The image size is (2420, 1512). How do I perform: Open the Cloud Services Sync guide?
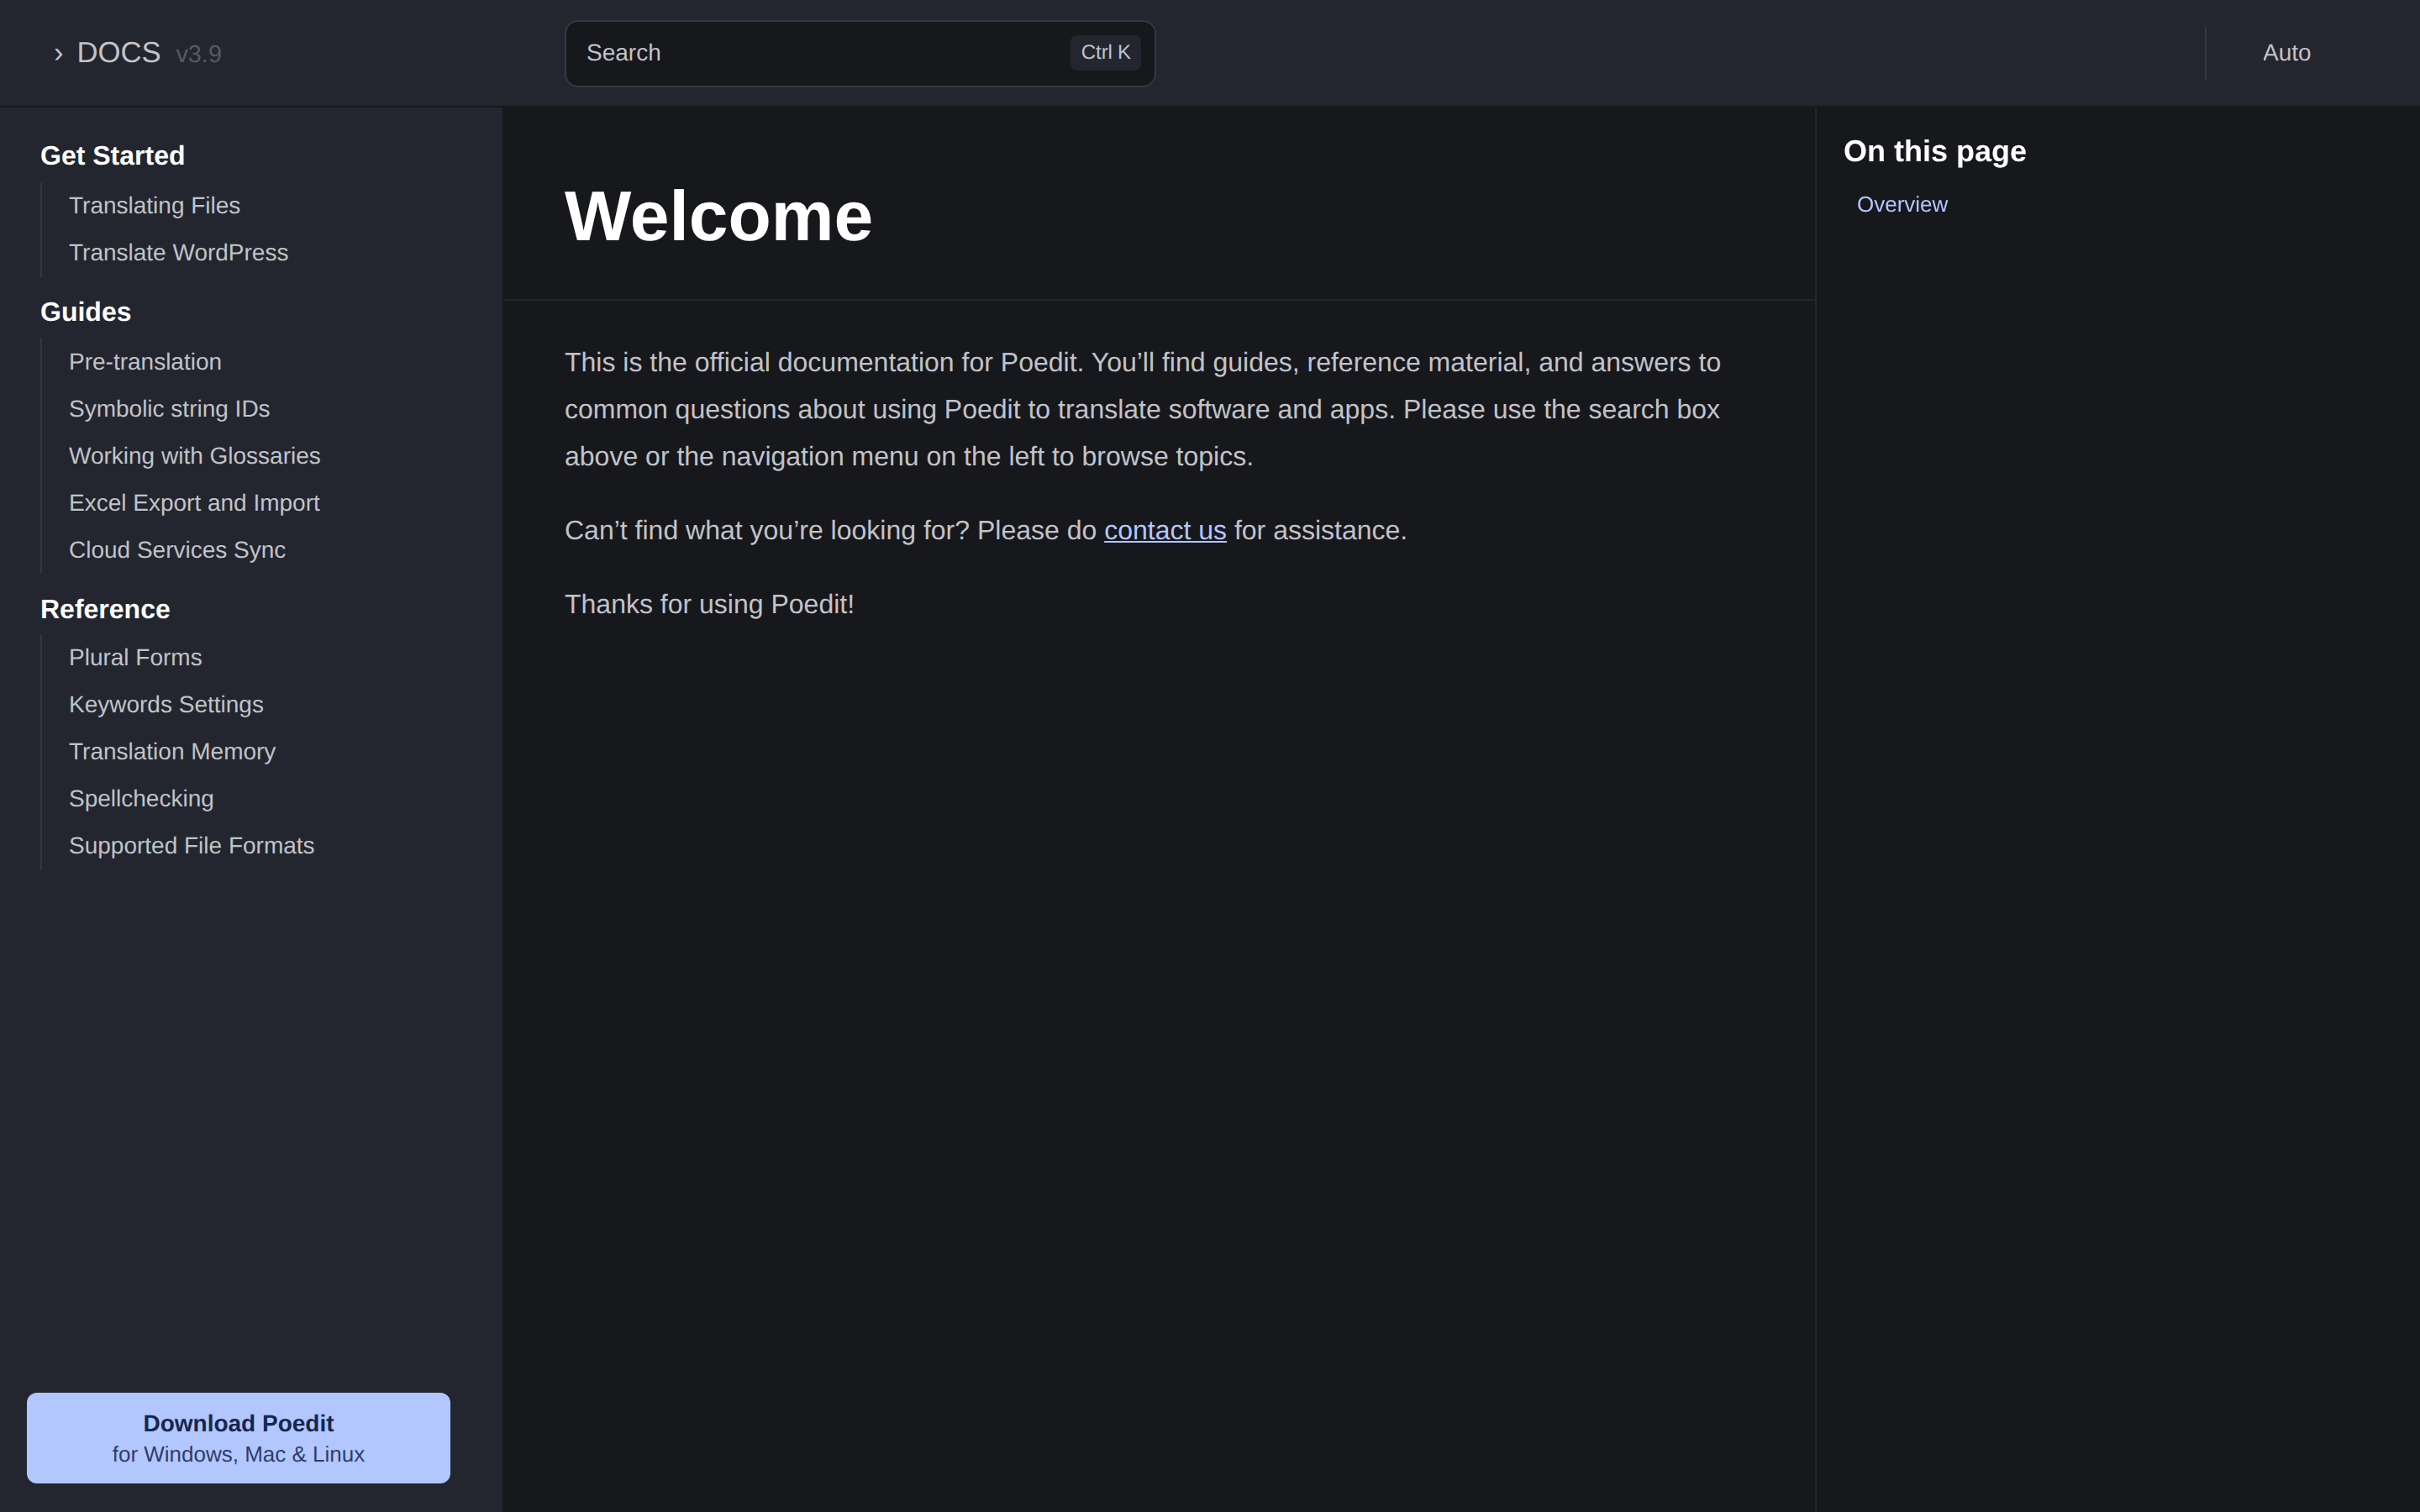[x=177, y=549]
